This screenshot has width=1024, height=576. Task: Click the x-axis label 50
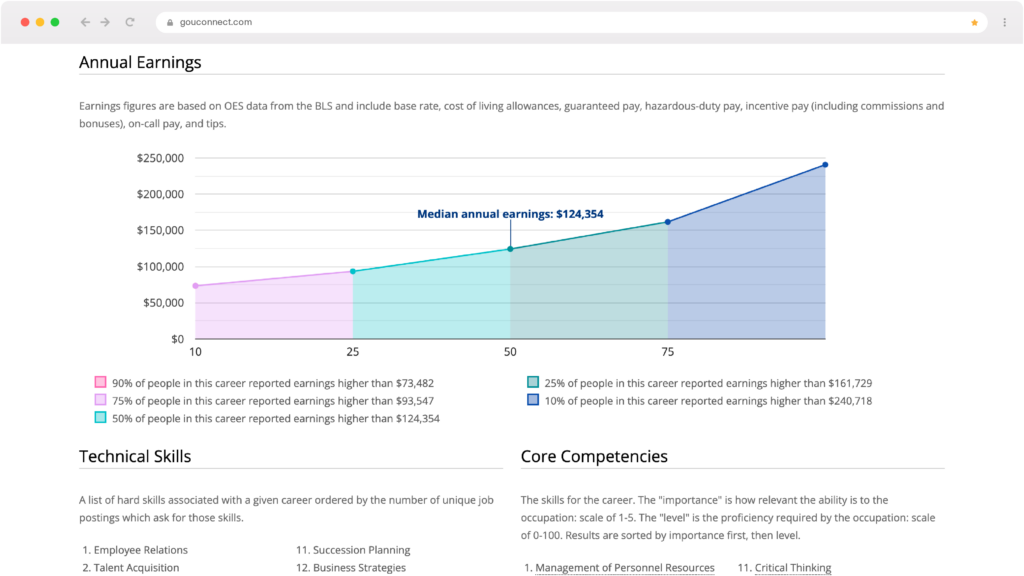[x=510, y=352]
